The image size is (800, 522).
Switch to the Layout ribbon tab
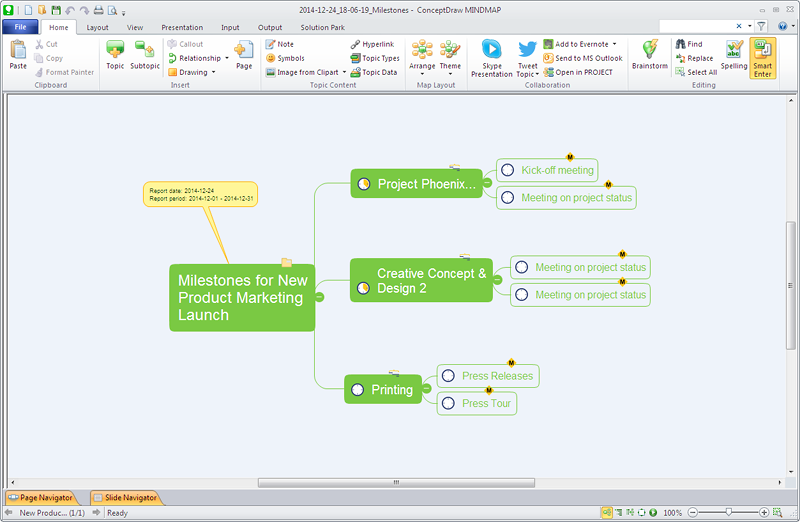pyautogui.click(x=97, y=27)
